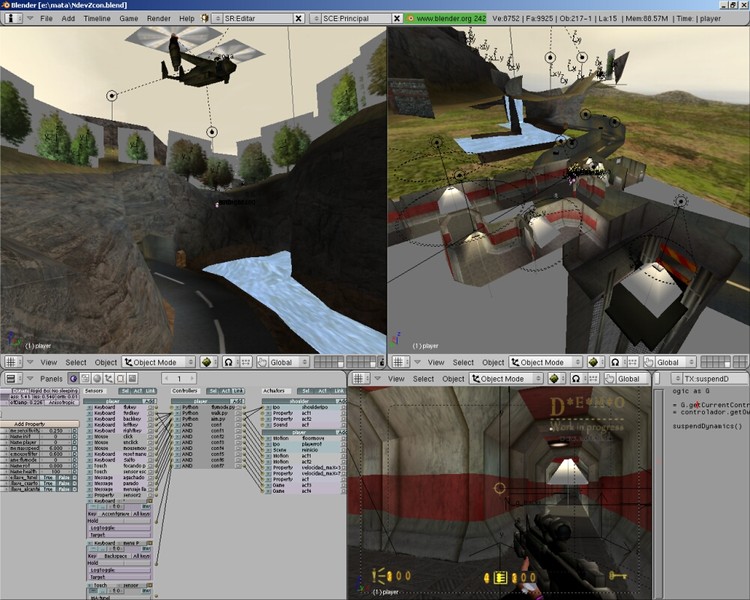Open Select menu in top-right 3D view
750x600 pixels.
[x=463, y=362]
